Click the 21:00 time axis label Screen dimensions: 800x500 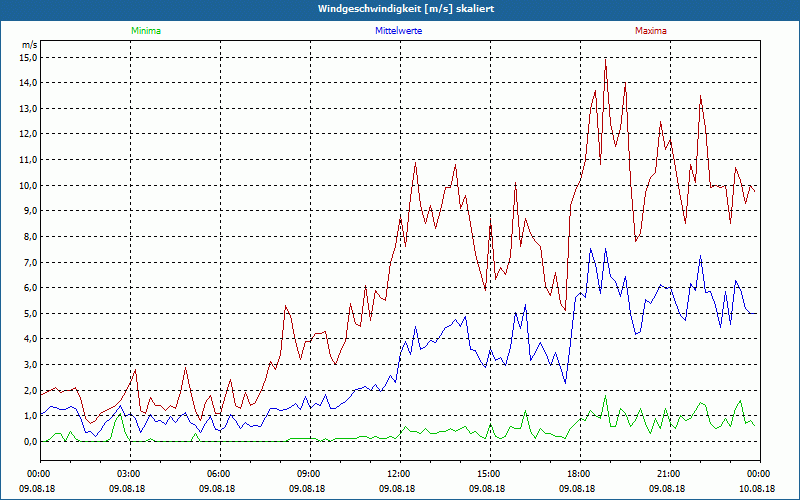click(x=670, y=474)
